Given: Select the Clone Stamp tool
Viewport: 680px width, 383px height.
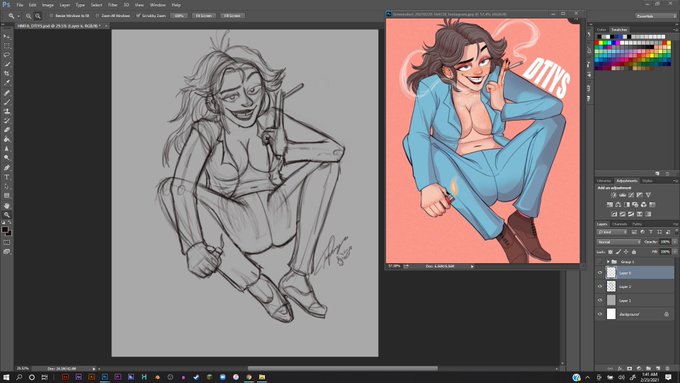Looking at the screenshot, I should [x=7, y=111].
